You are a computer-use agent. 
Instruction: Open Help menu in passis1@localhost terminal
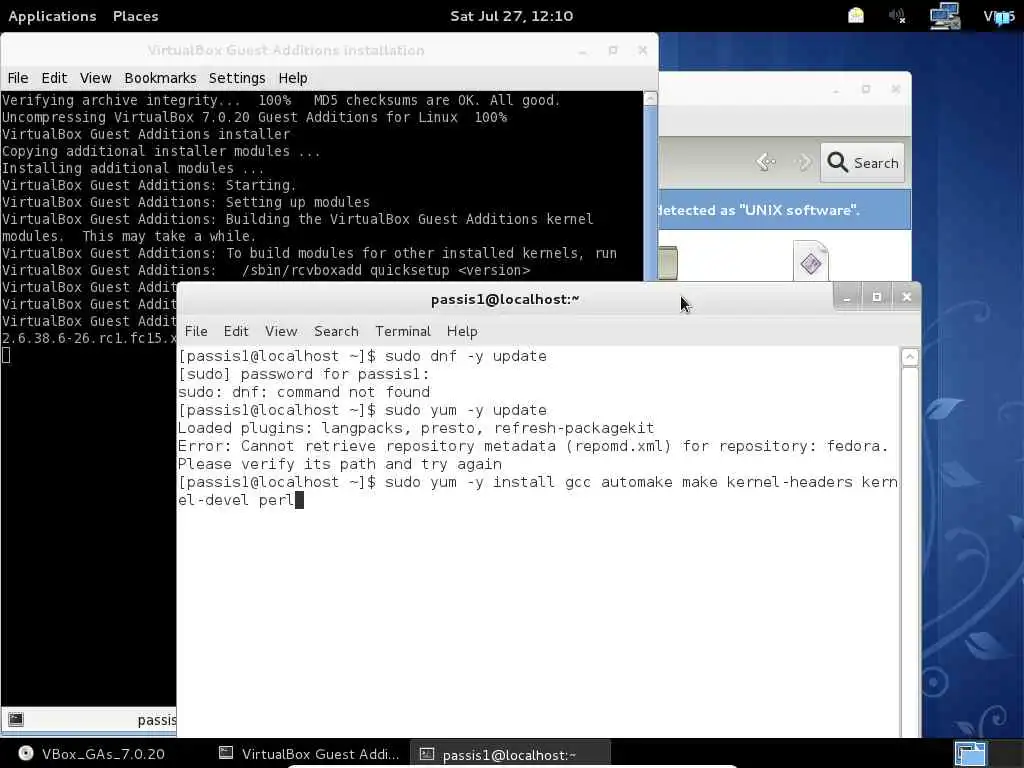[462, 332]
